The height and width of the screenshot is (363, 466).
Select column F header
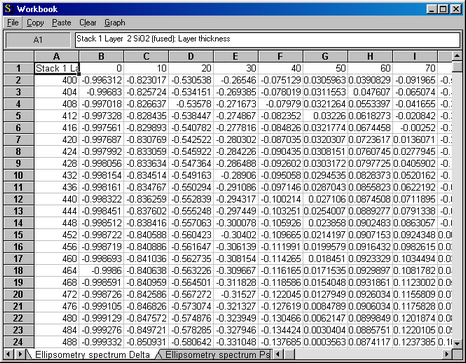tap(280, 56)
